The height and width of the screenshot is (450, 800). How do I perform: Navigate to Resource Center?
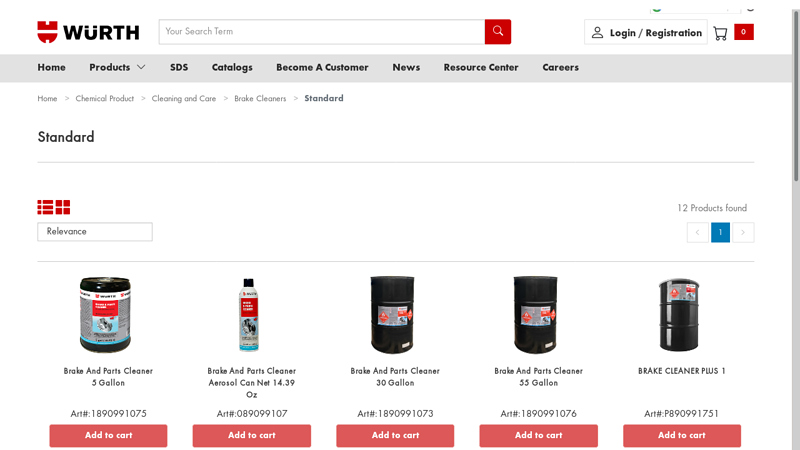coord(481,67)
